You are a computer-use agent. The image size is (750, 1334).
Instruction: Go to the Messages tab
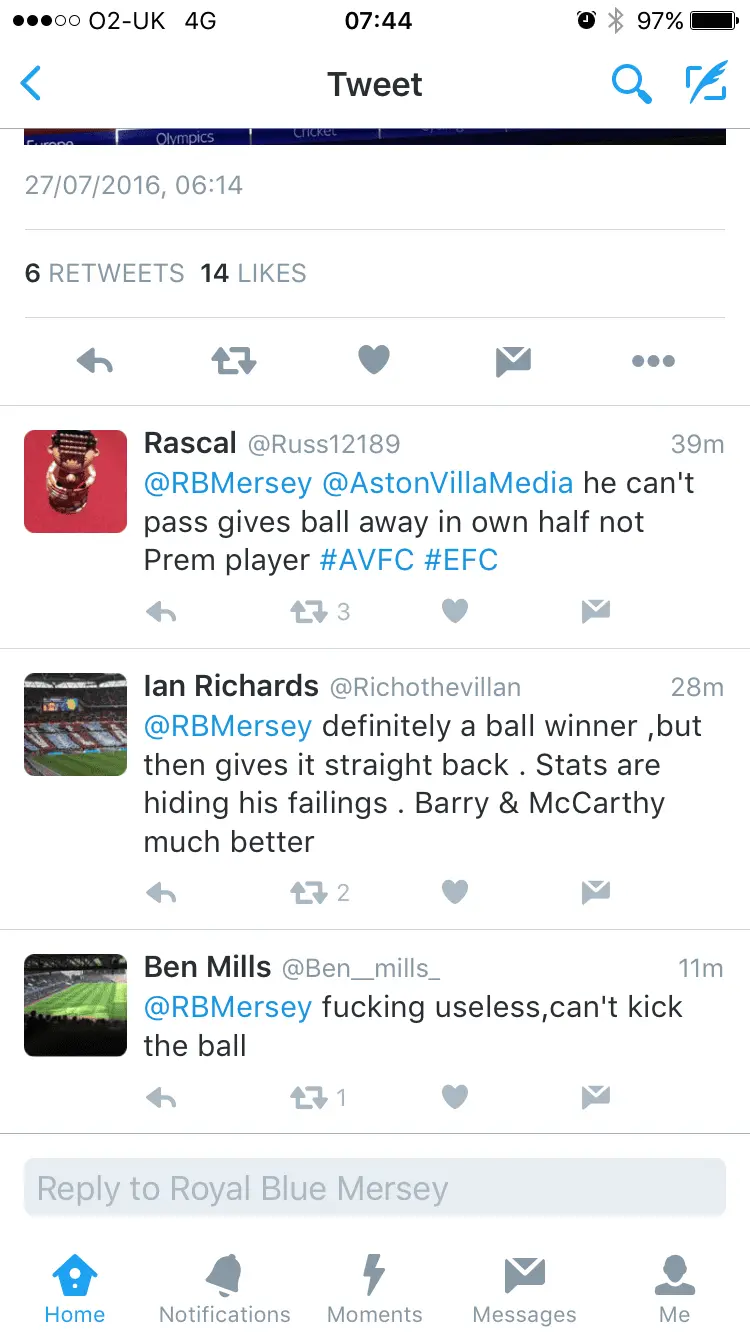click(x=524, y=1290)
